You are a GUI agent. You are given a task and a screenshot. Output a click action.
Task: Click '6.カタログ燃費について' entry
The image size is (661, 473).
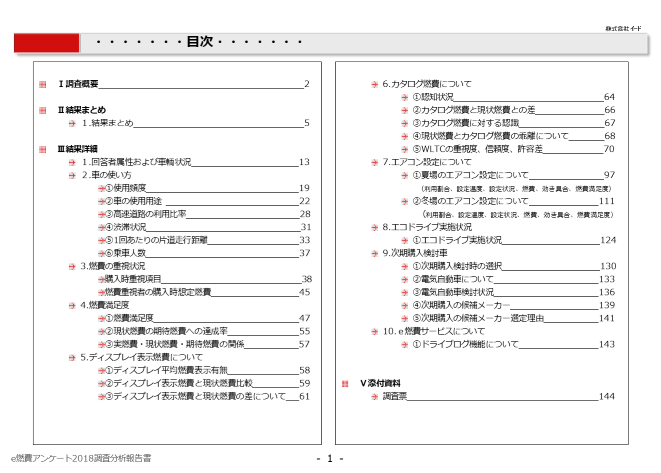click(x=427, y=84)
